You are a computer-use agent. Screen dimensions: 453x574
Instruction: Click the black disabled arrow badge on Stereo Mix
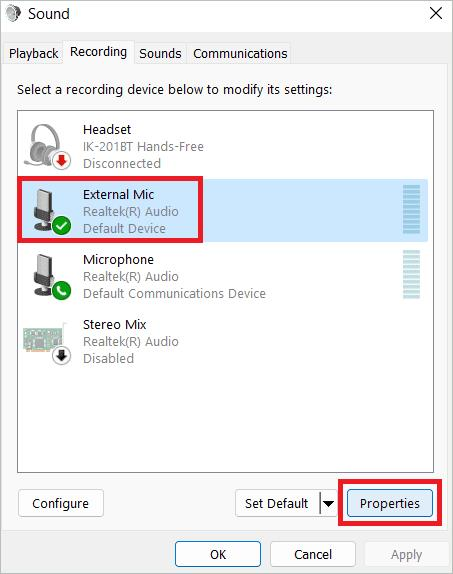tap(62, 356)
